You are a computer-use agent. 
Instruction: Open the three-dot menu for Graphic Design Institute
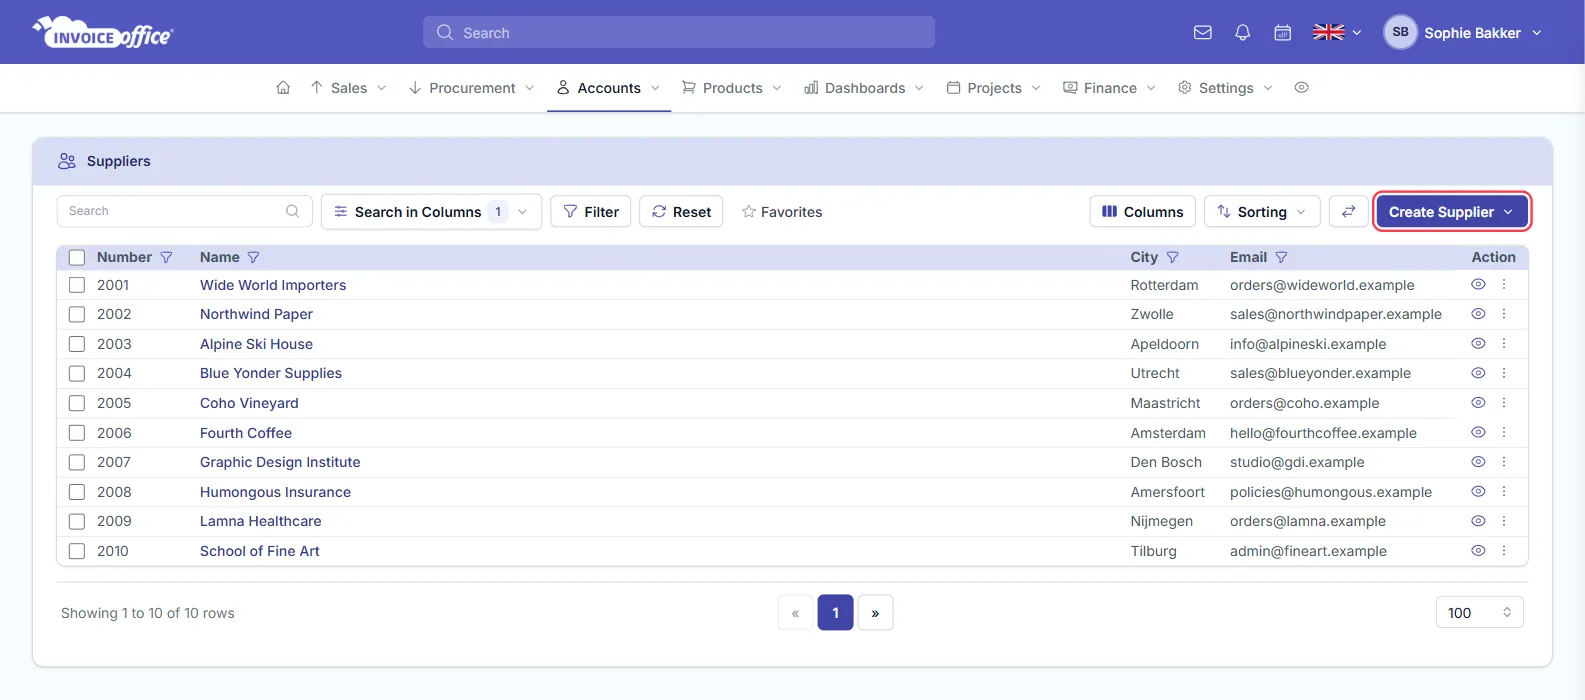pos(1504,462)
